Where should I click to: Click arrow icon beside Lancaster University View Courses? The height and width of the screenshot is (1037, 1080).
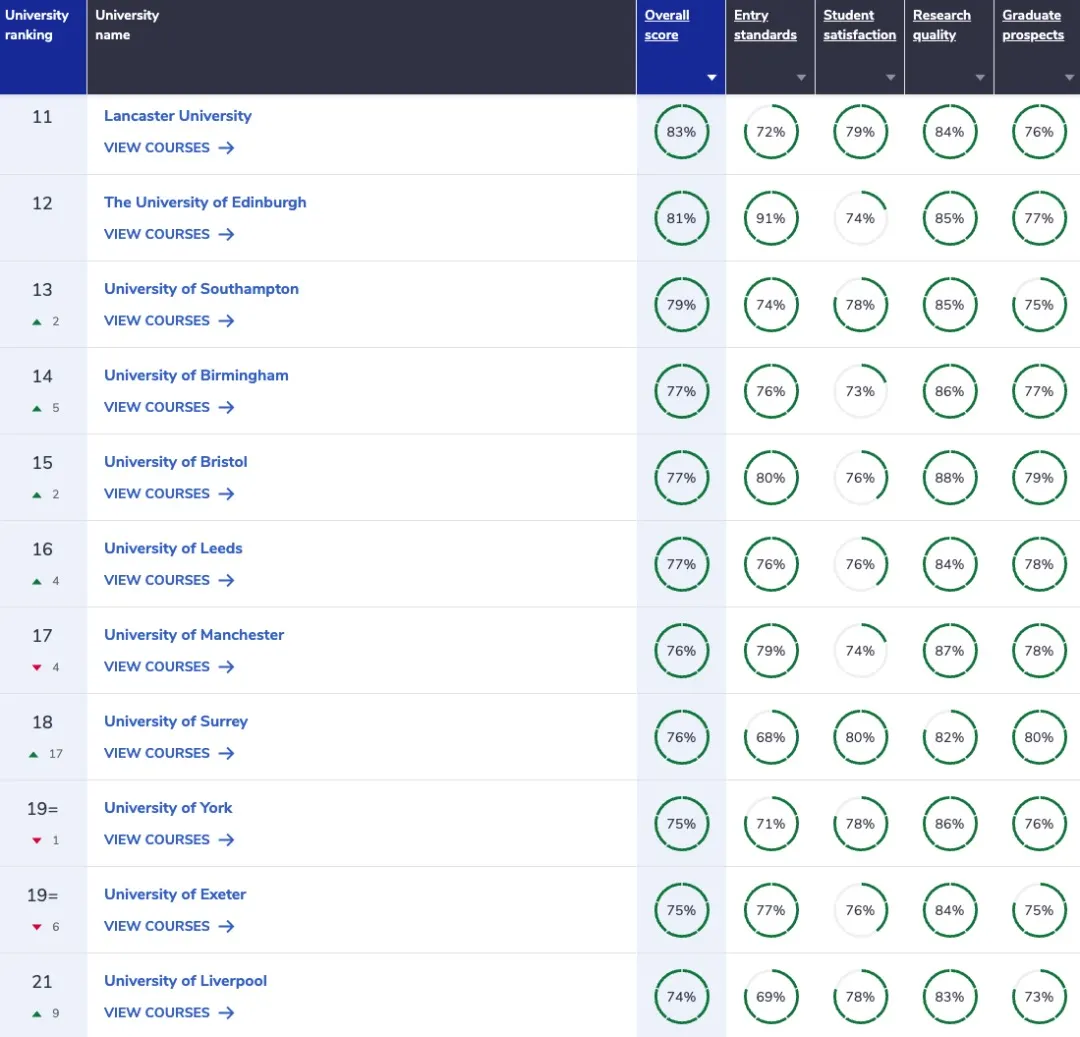226,148
